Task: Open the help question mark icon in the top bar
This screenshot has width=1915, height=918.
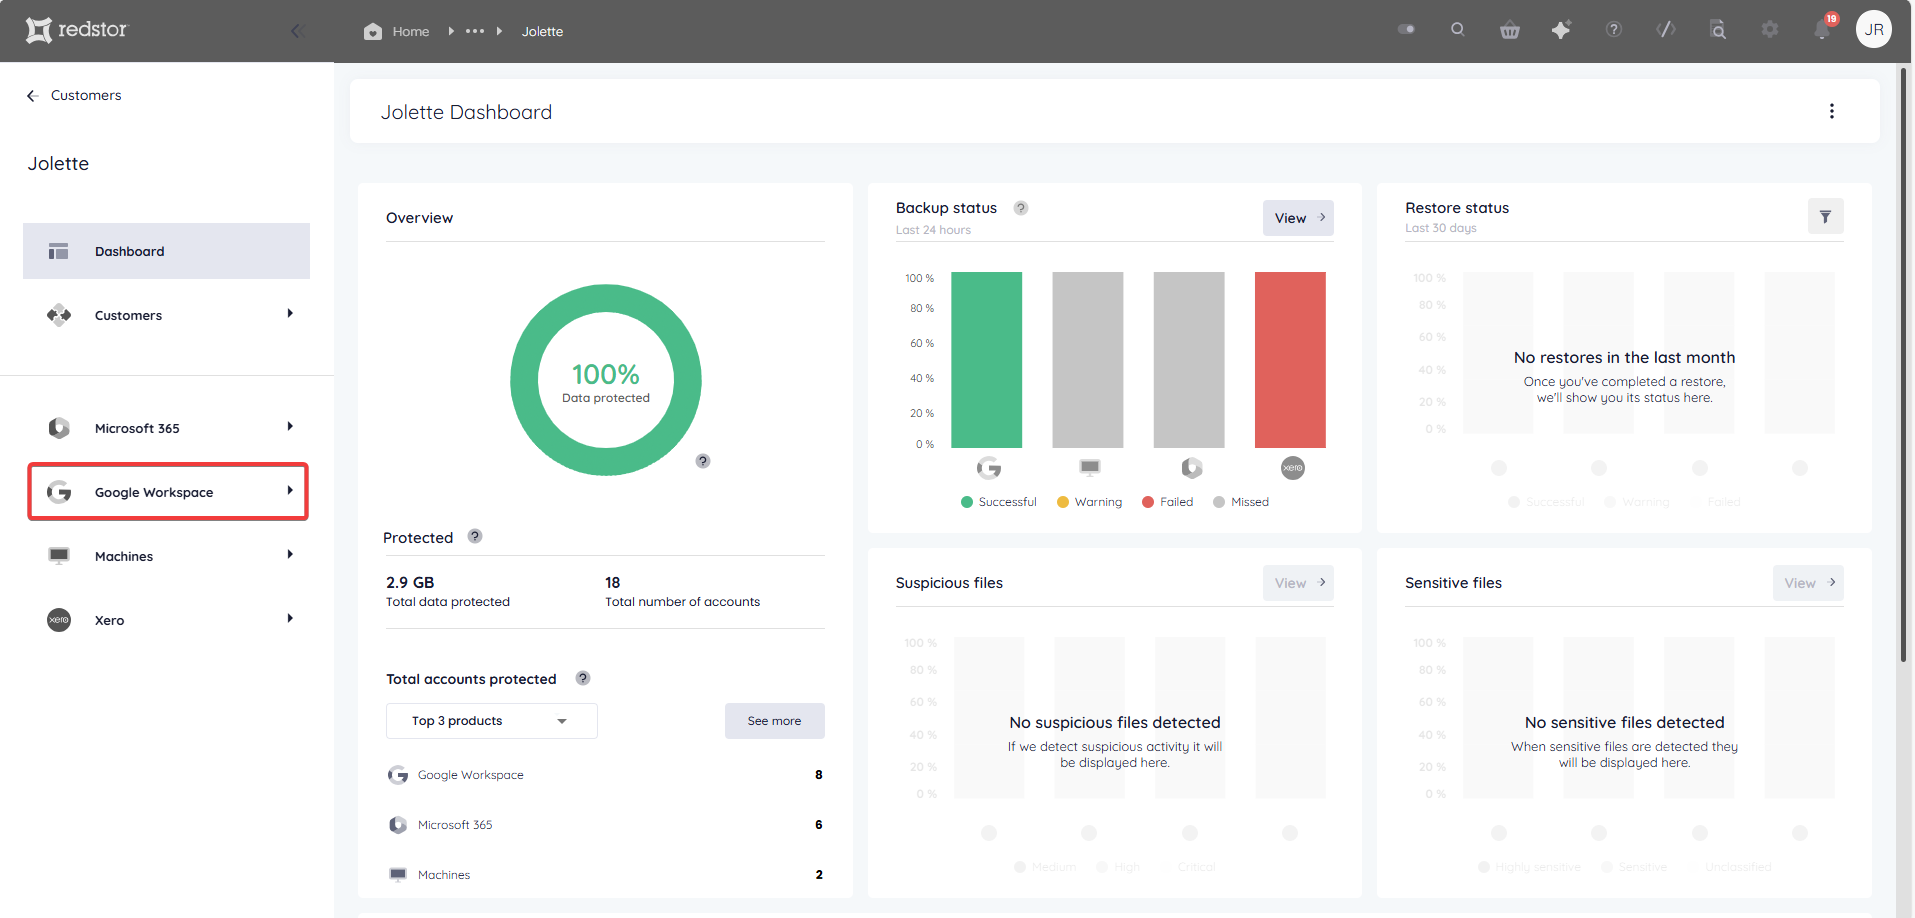Action: 1614,30
